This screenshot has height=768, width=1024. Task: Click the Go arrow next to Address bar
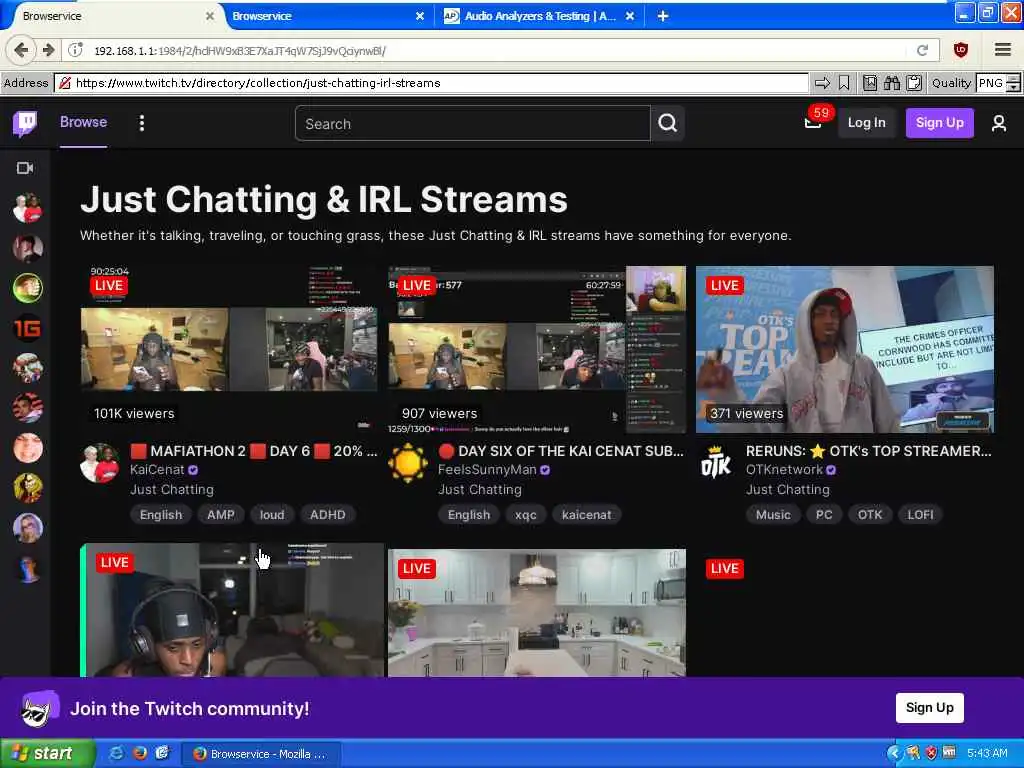(x=822, y=83)
